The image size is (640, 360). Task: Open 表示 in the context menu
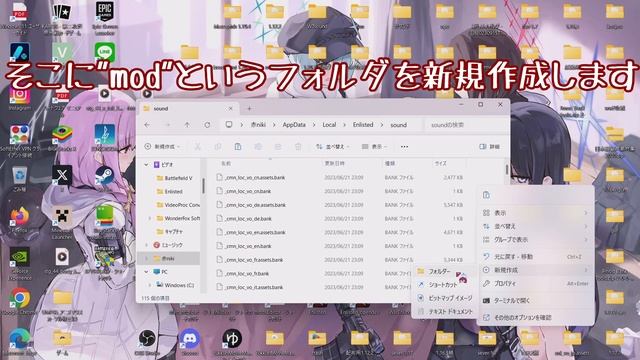click(x=536, y=213)
